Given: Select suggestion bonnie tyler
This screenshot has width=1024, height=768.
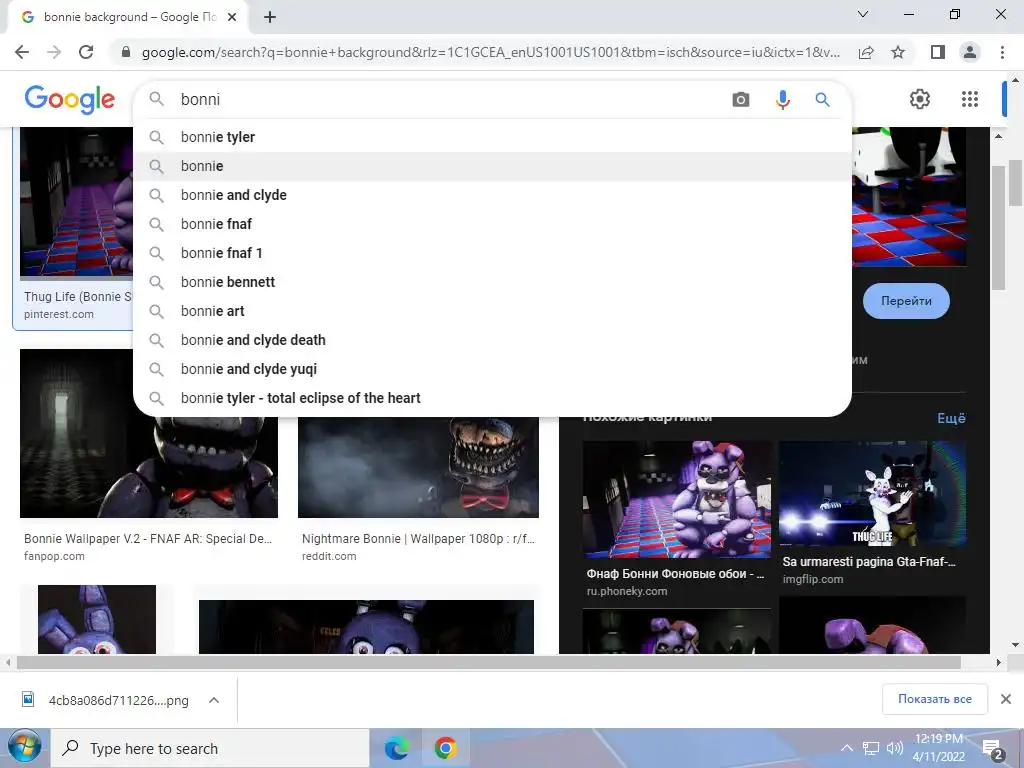Looking at the screenshot, I should (492, 137).
